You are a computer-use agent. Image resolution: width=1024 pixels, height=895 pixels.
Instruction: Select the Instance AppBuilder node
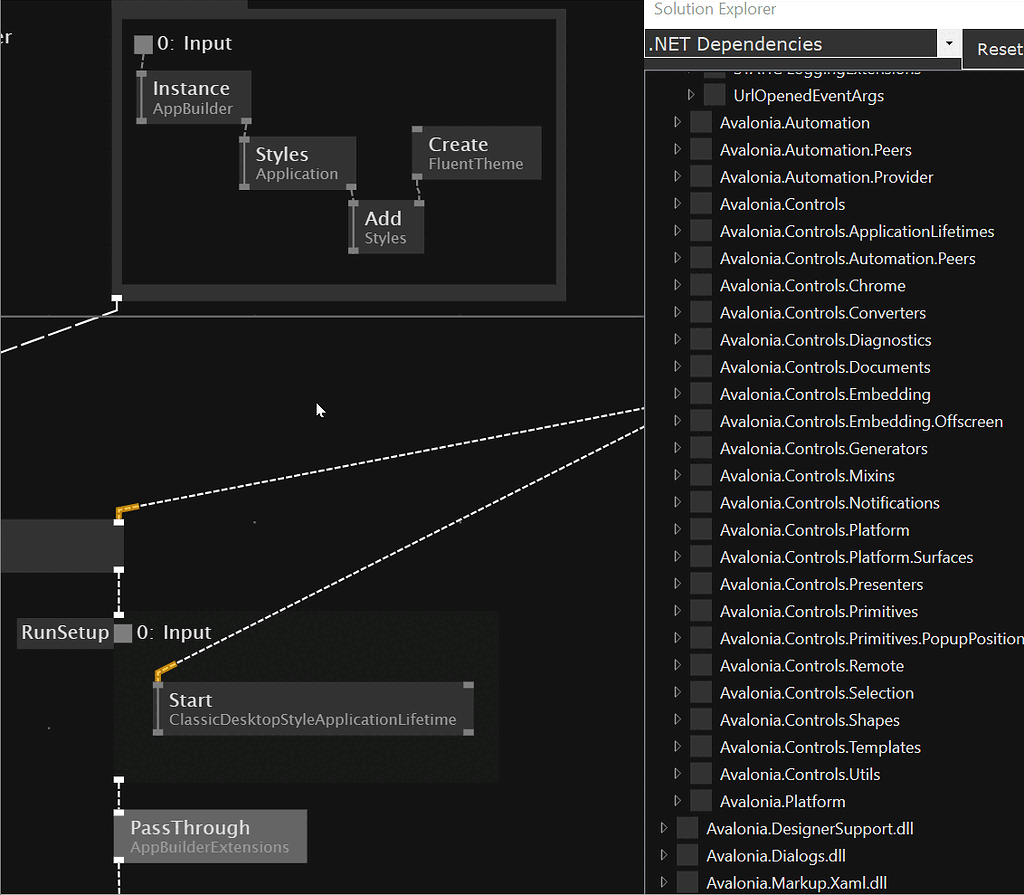pos(190,97)
